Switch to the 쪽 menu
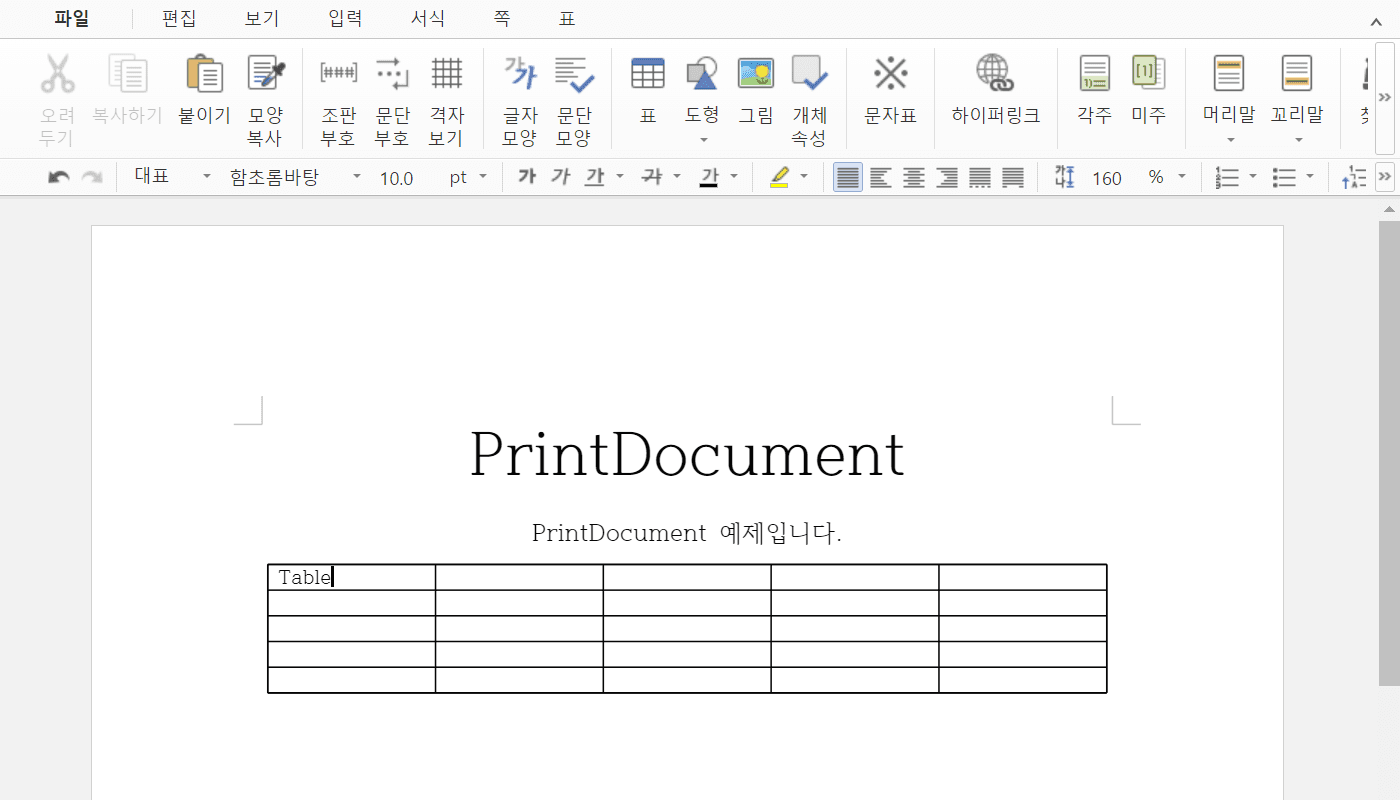 click(x=501, y=18)
